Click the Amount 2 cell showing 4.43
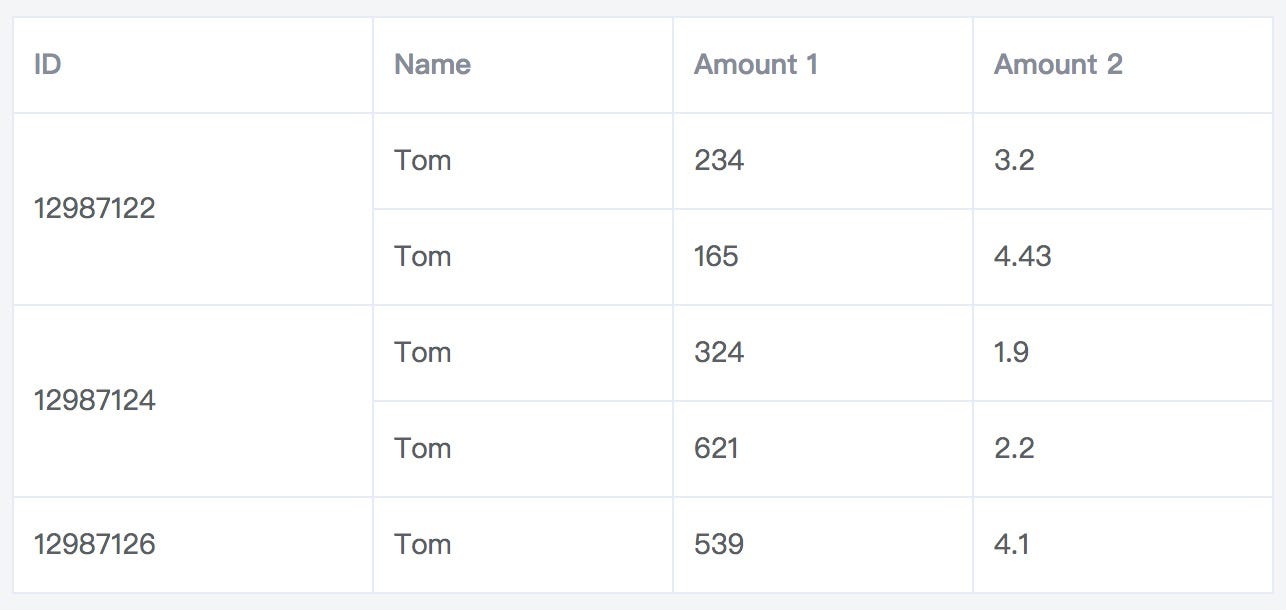The image size is (1286, 610). [1123, 257]
